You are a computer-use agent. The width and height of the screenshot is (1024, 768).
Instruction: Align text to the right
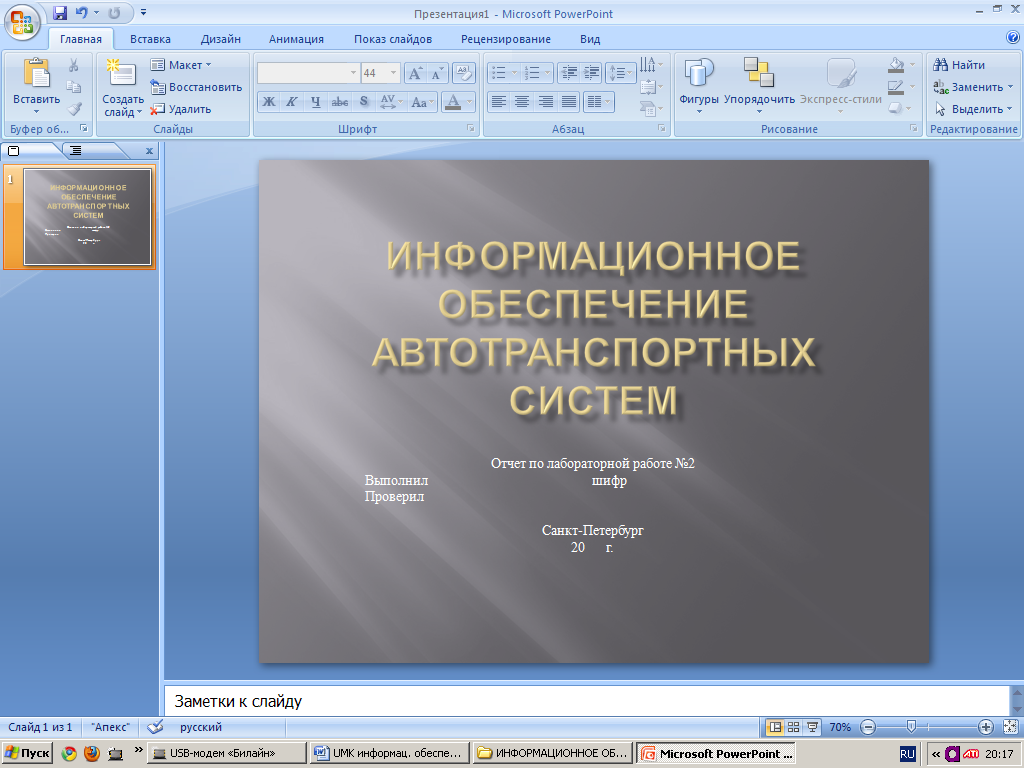tap(545, 102)
